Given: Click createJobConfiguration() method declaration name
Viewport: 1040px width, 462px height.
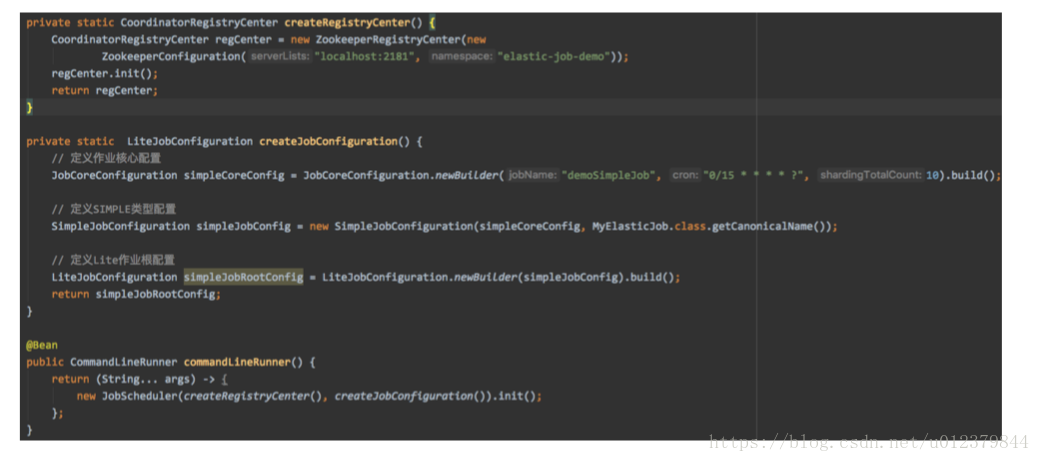Looking at the screenshot, I should click(328, 141).
